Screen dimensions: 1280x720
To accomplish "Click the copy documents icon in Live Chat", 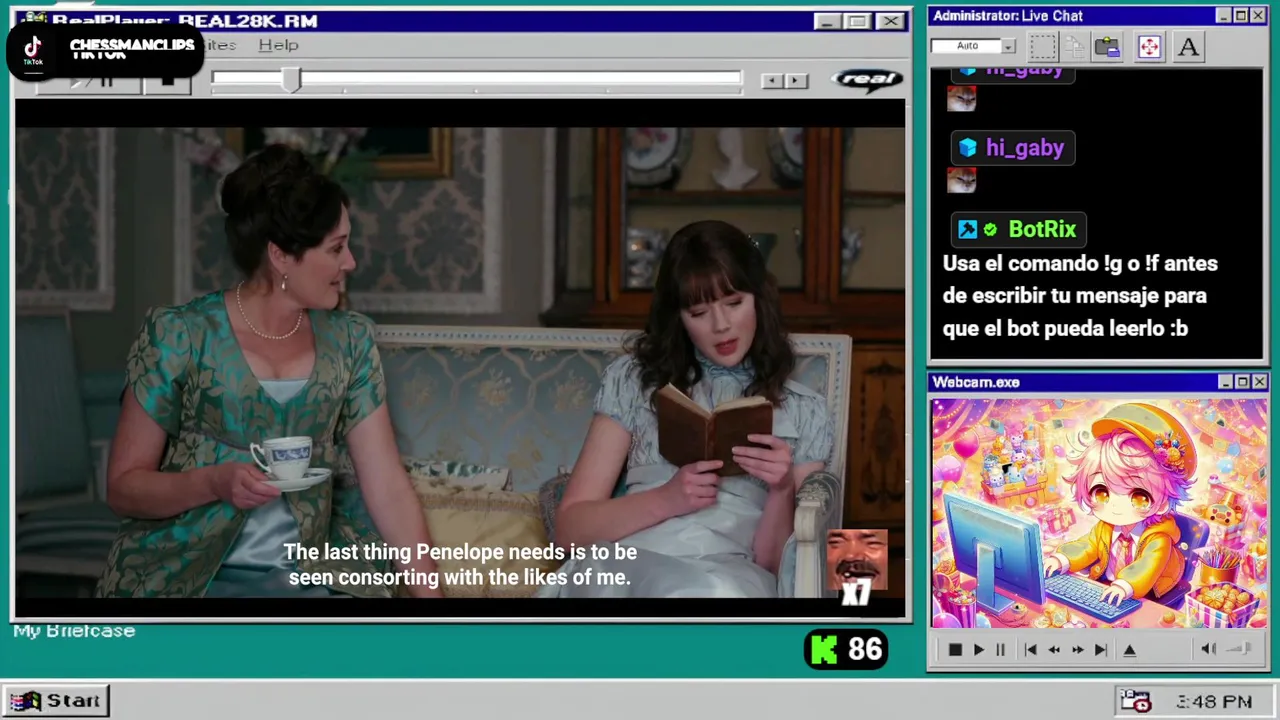I will coord(1074,46).
